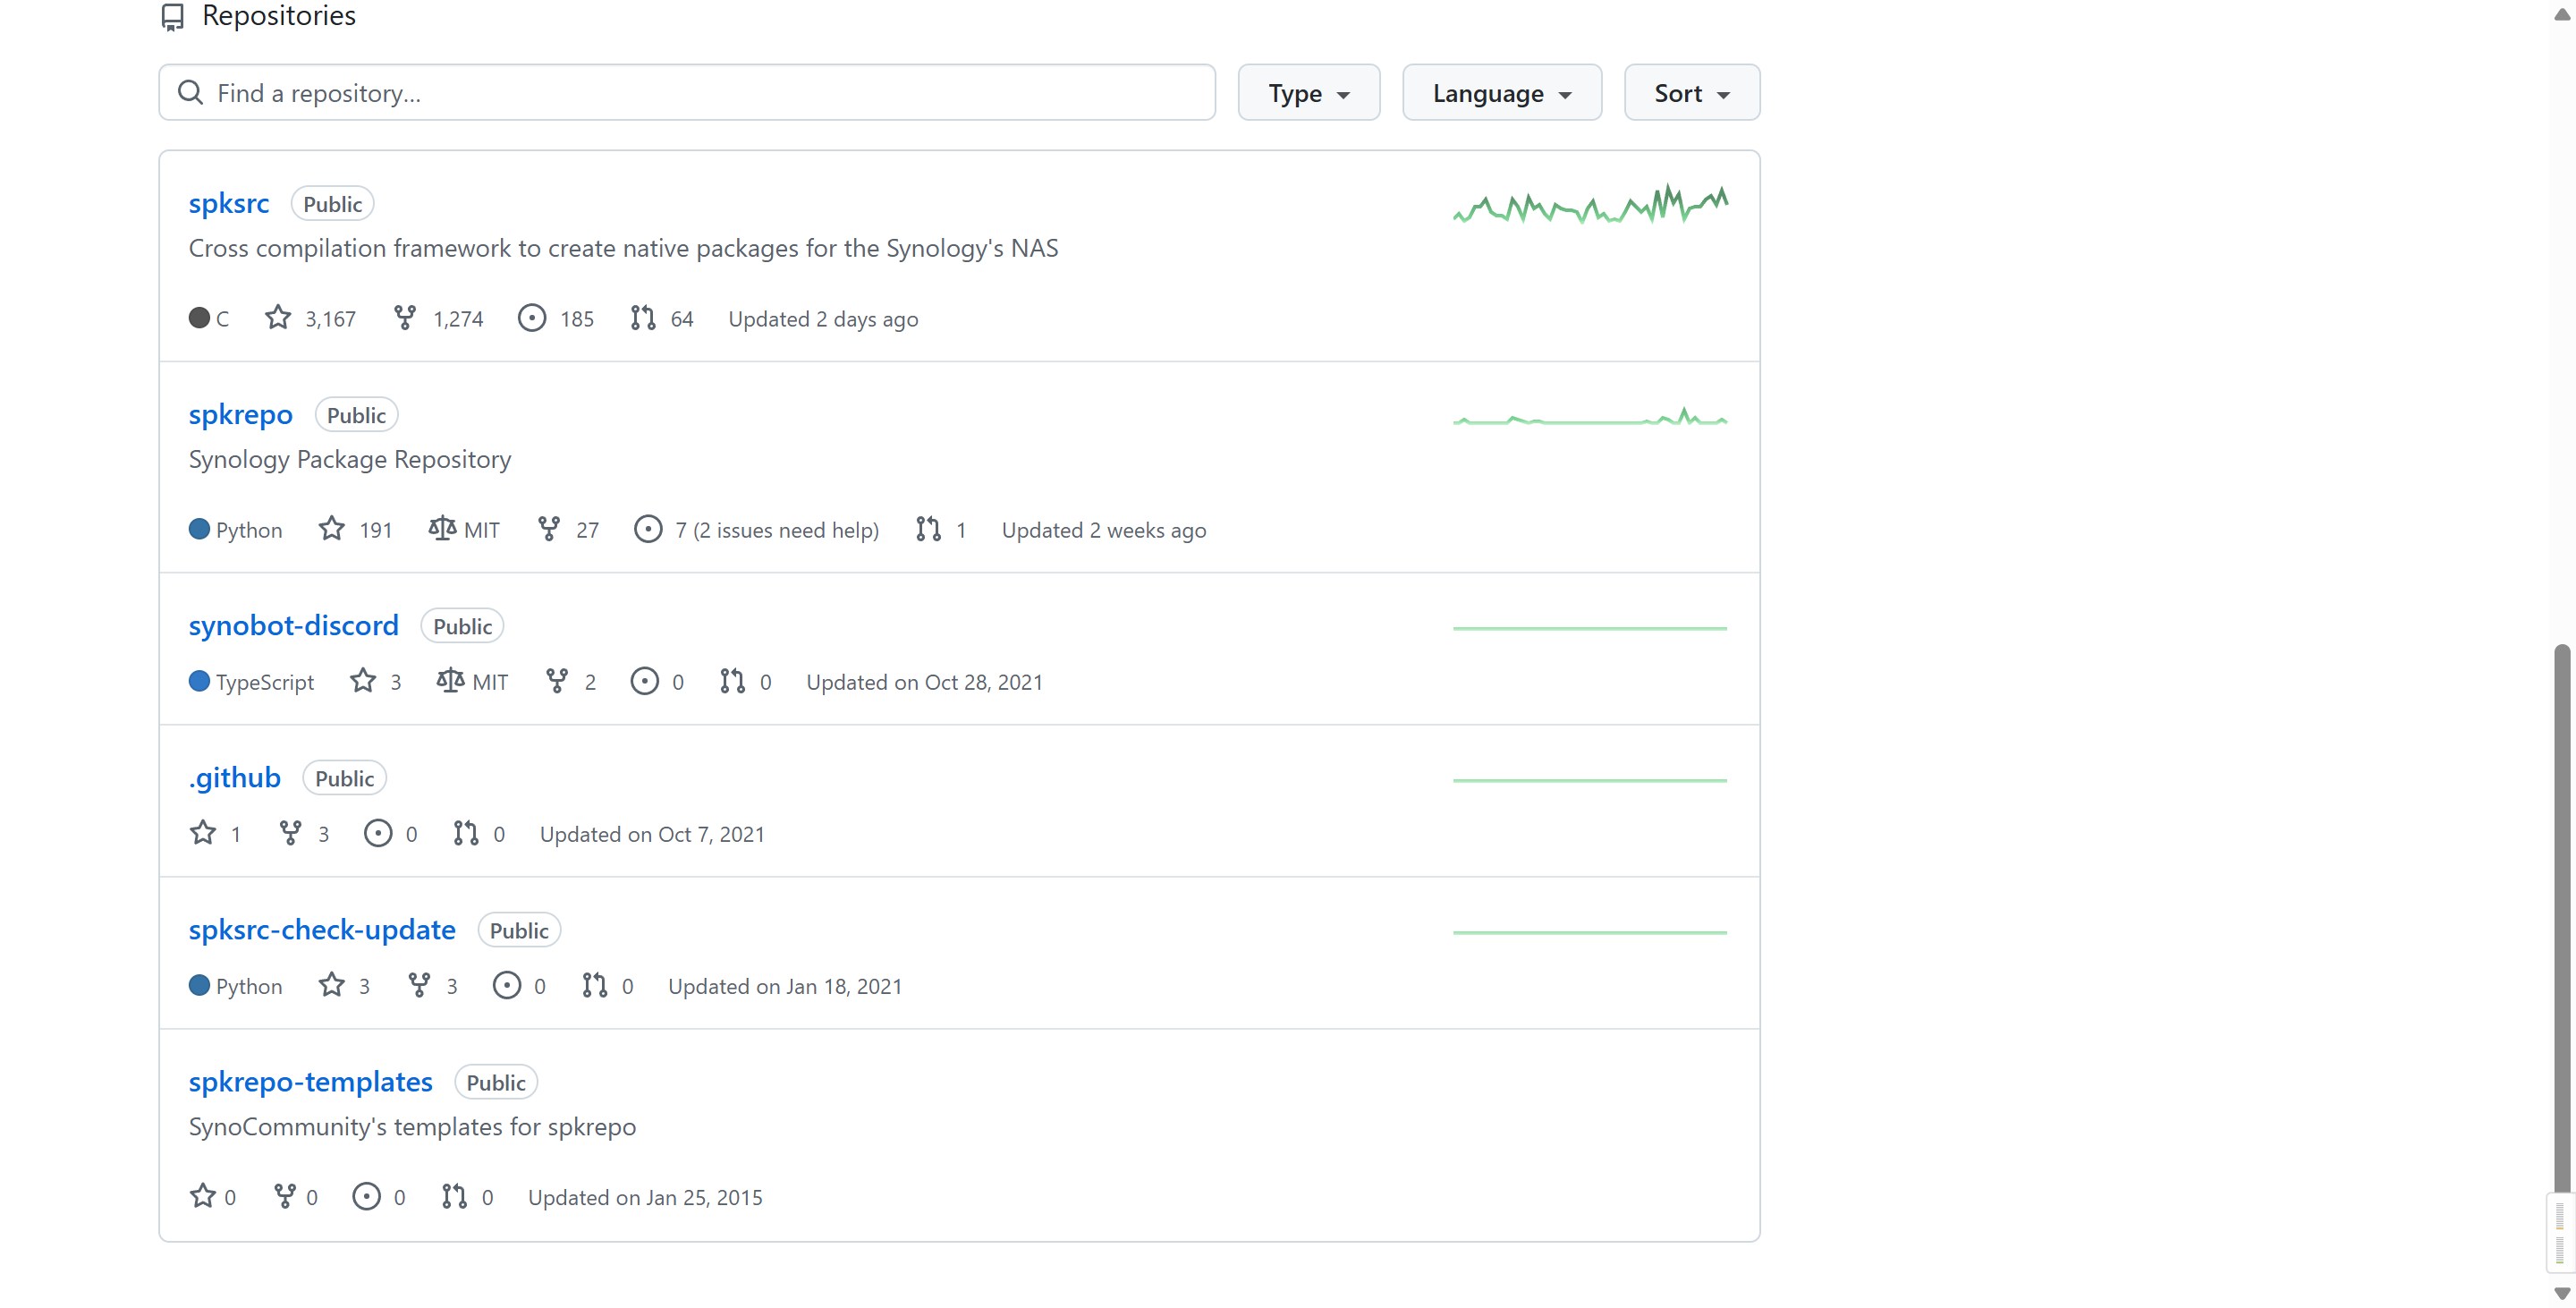The height and width of the screenshot is (1308, 2576).
Task: Open the Language filter dropdown
Action: [x=1502, y=93]
